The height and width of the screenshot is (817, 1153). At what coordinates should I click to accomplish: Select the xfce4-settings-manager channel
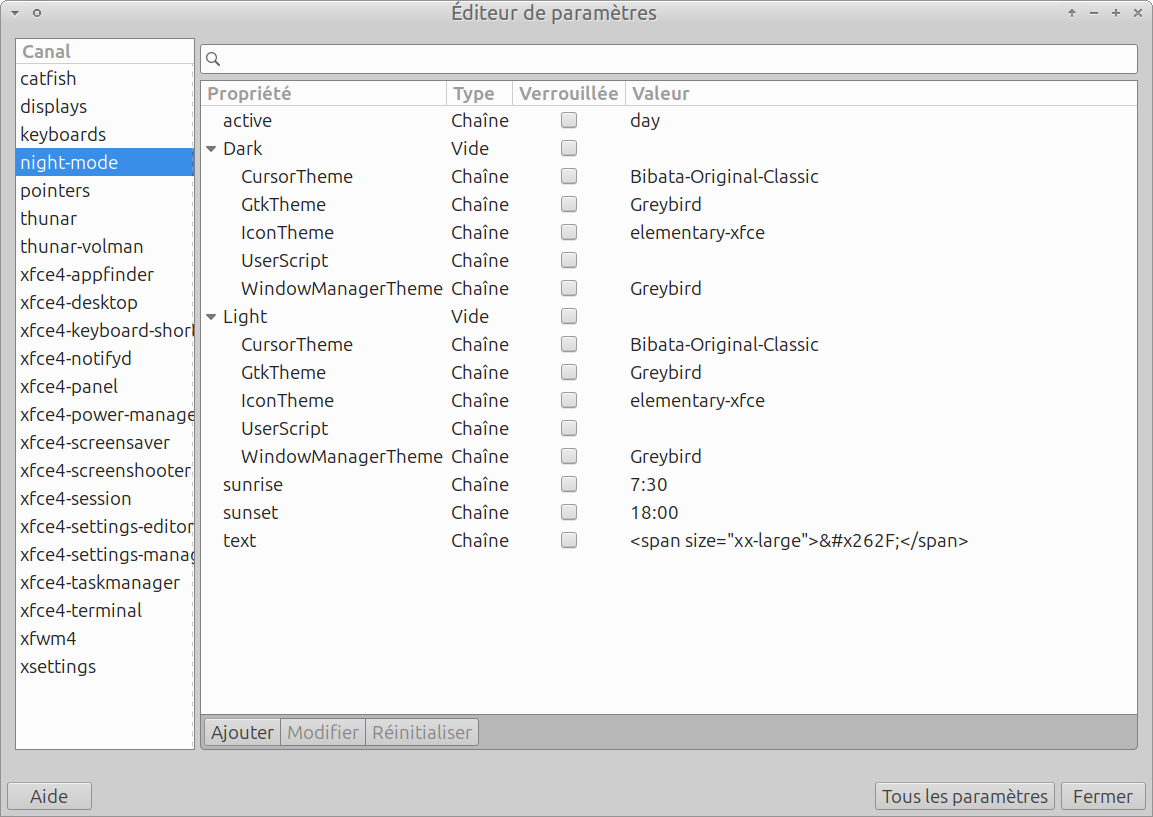(104, 554)
